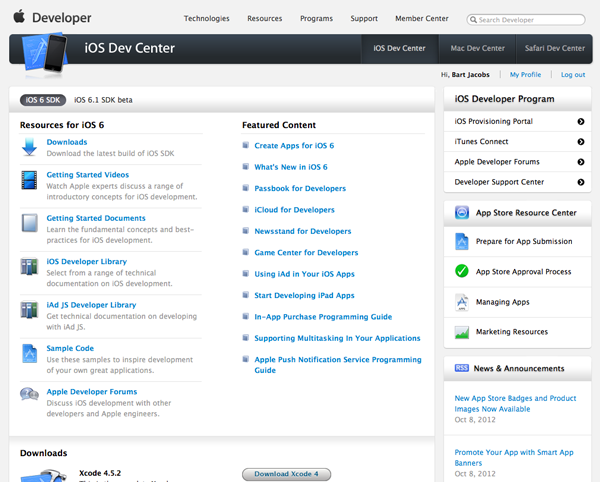
Task: Click the green checkmark App Store Approval icon
Action: click(x=461, y=271)
